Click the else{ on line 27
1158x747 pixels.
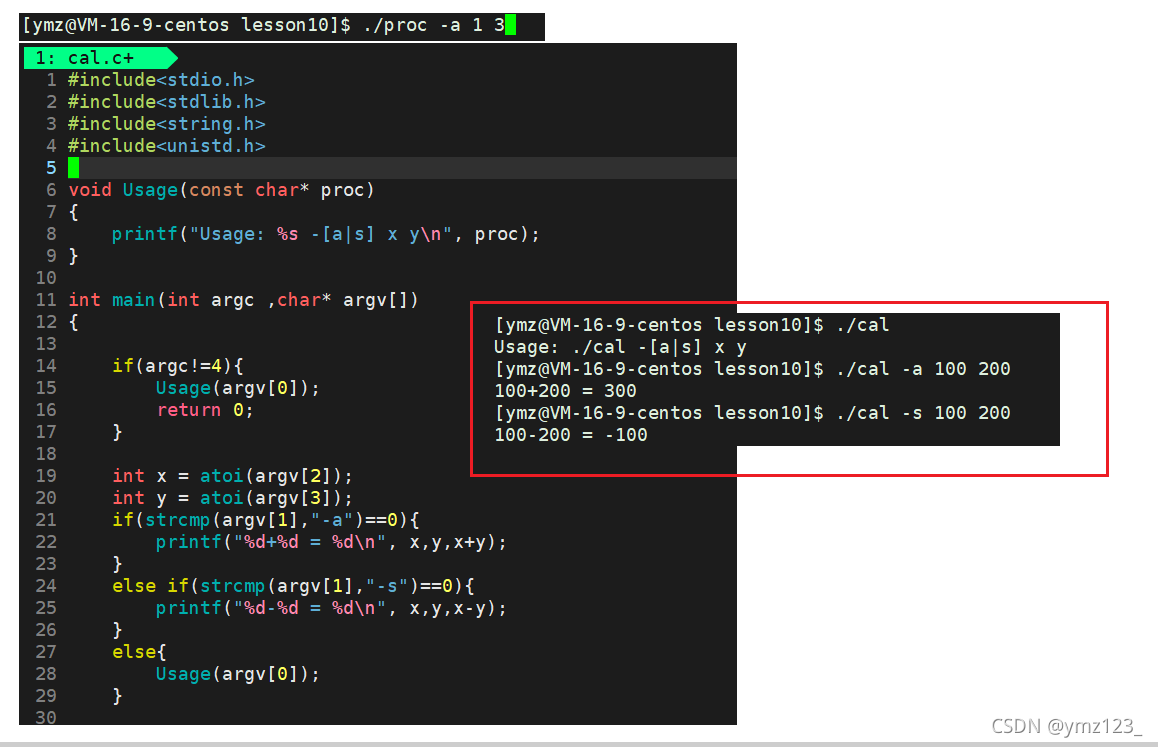tap(140, 652)
